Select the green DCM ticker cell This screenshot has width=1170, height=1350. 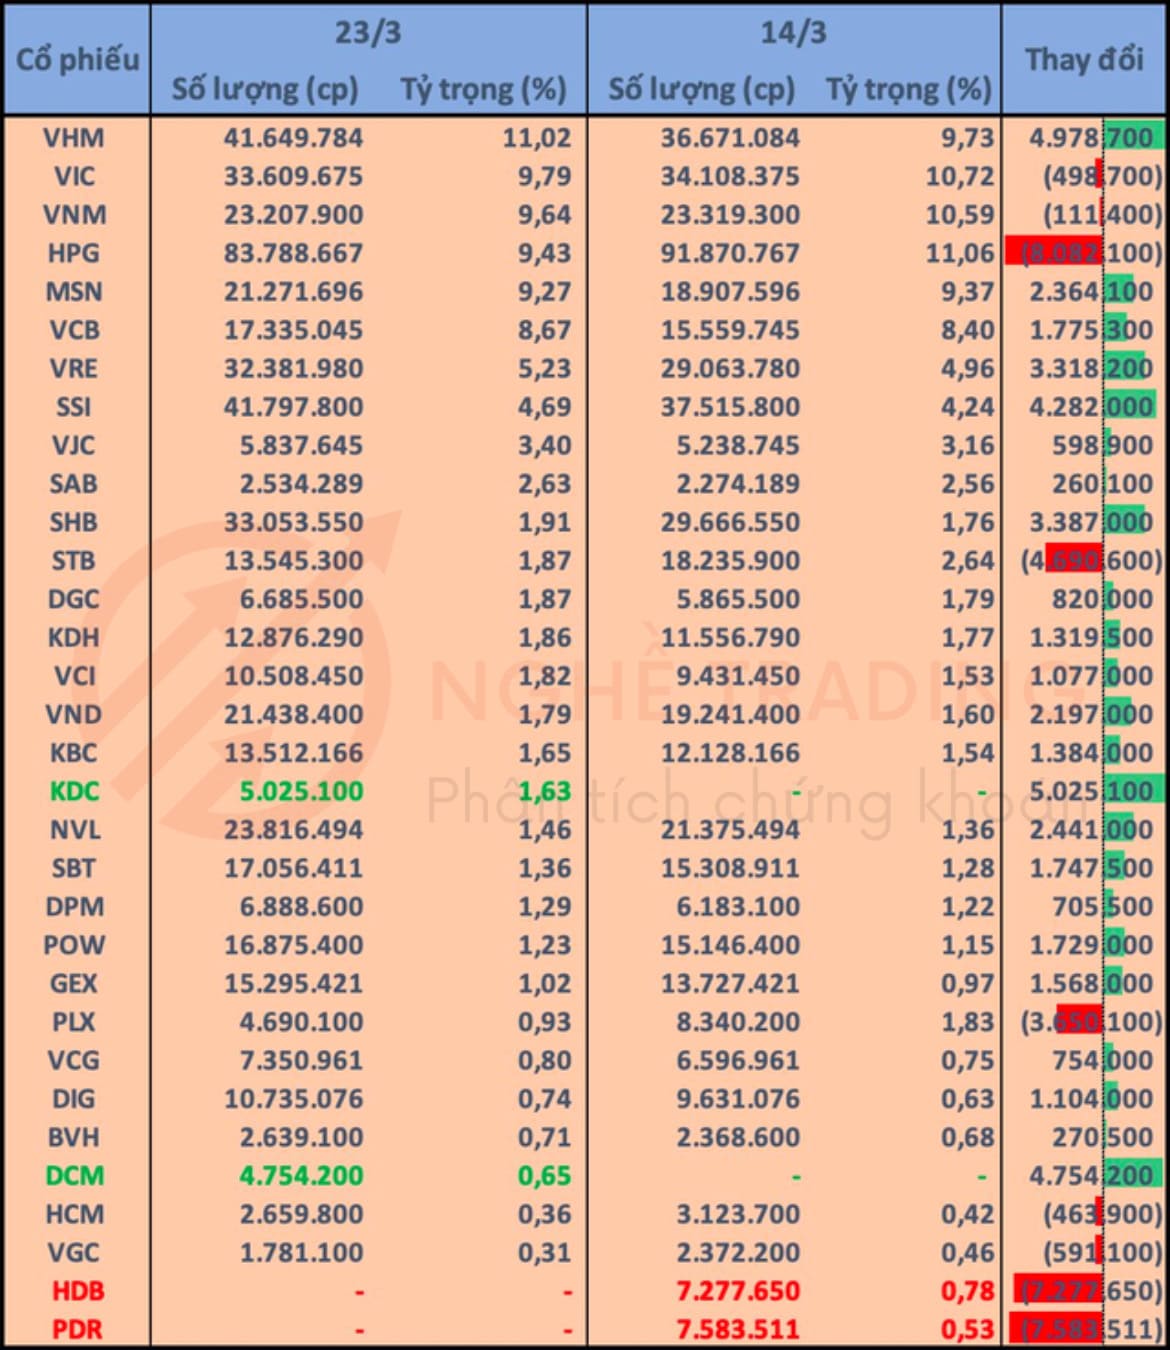[x=74, y=1176]
